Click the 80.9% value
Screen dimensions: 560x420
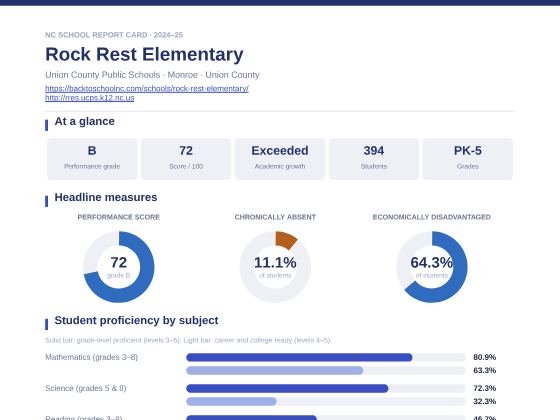click(x=485, y=357)
